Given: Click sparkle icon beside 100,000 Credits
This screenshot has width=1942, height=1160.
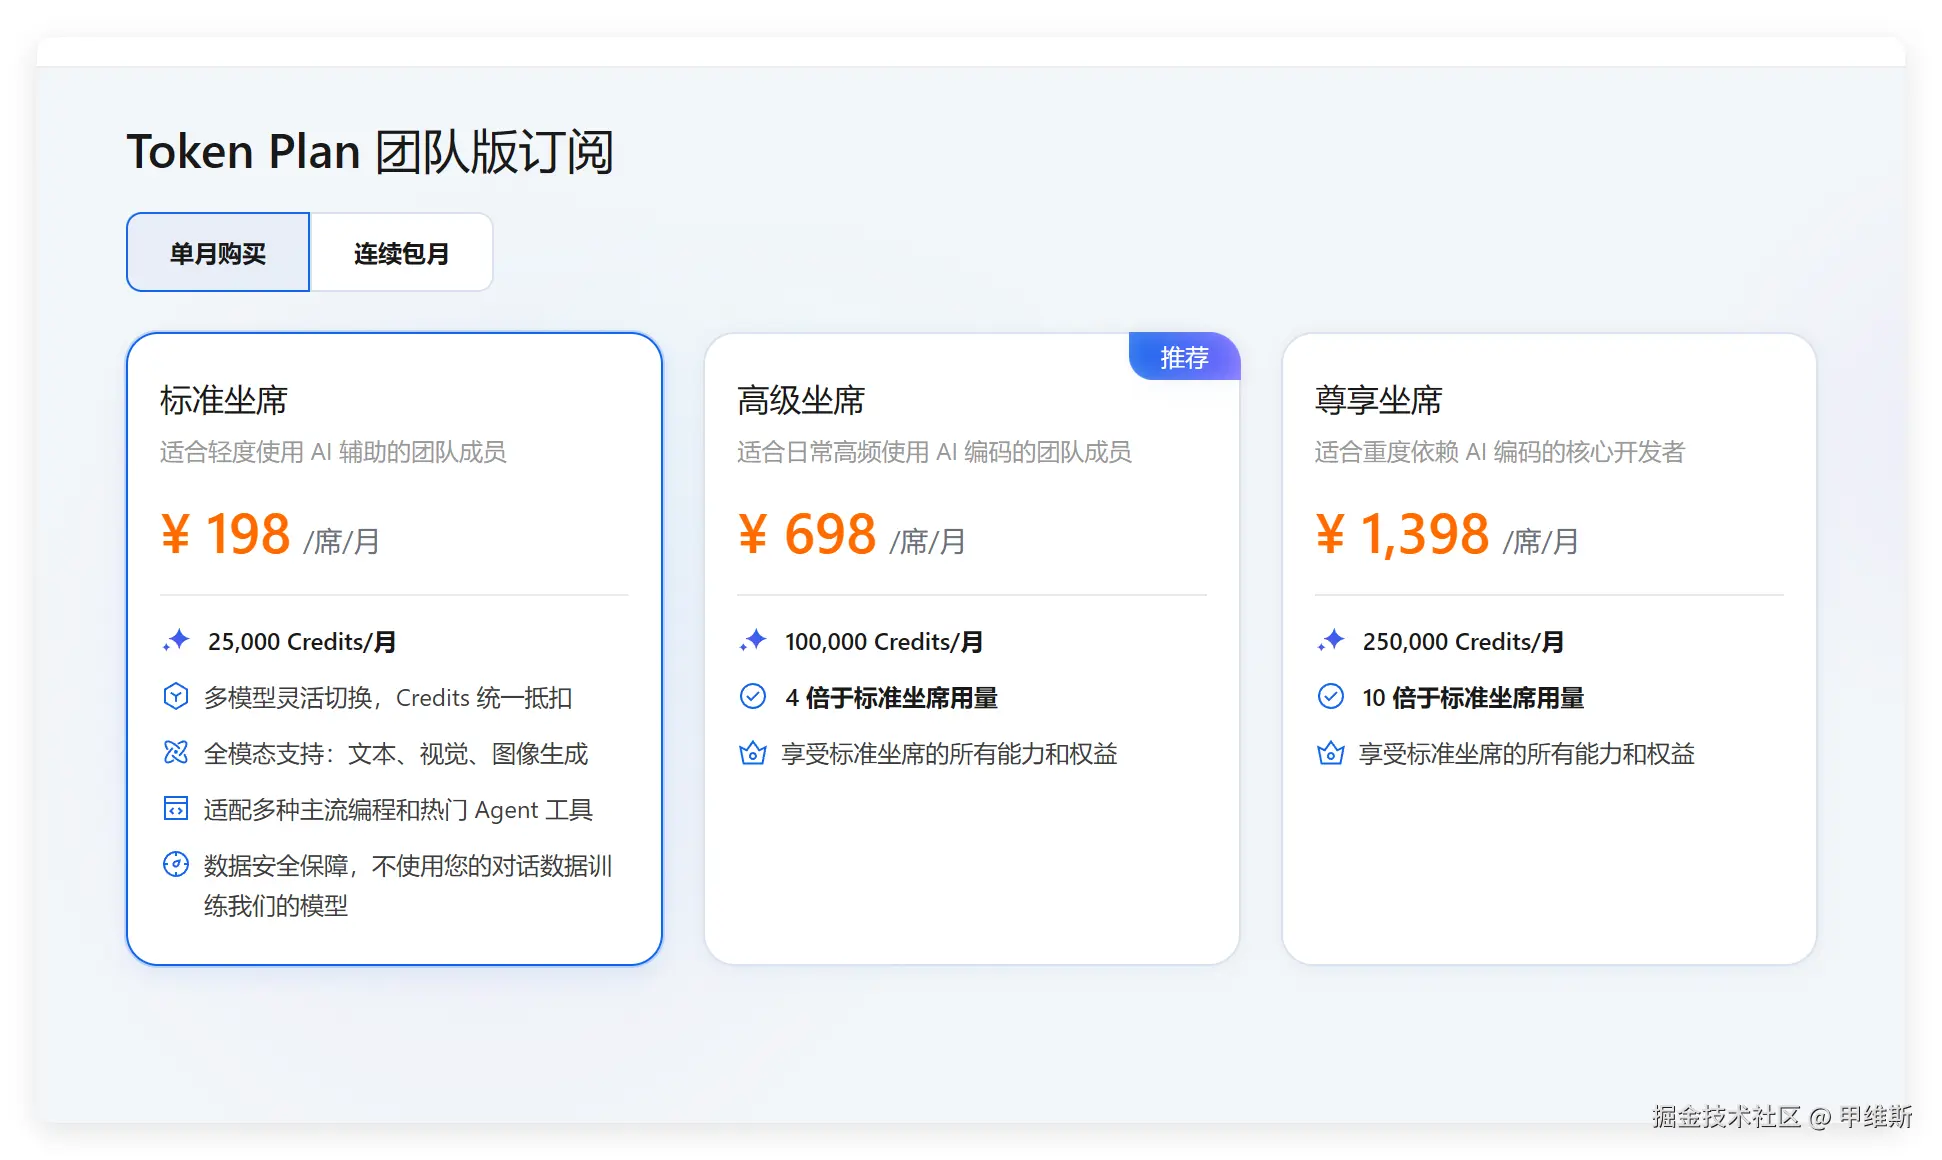Looking at the screenshot, I should tap(753, 640).
